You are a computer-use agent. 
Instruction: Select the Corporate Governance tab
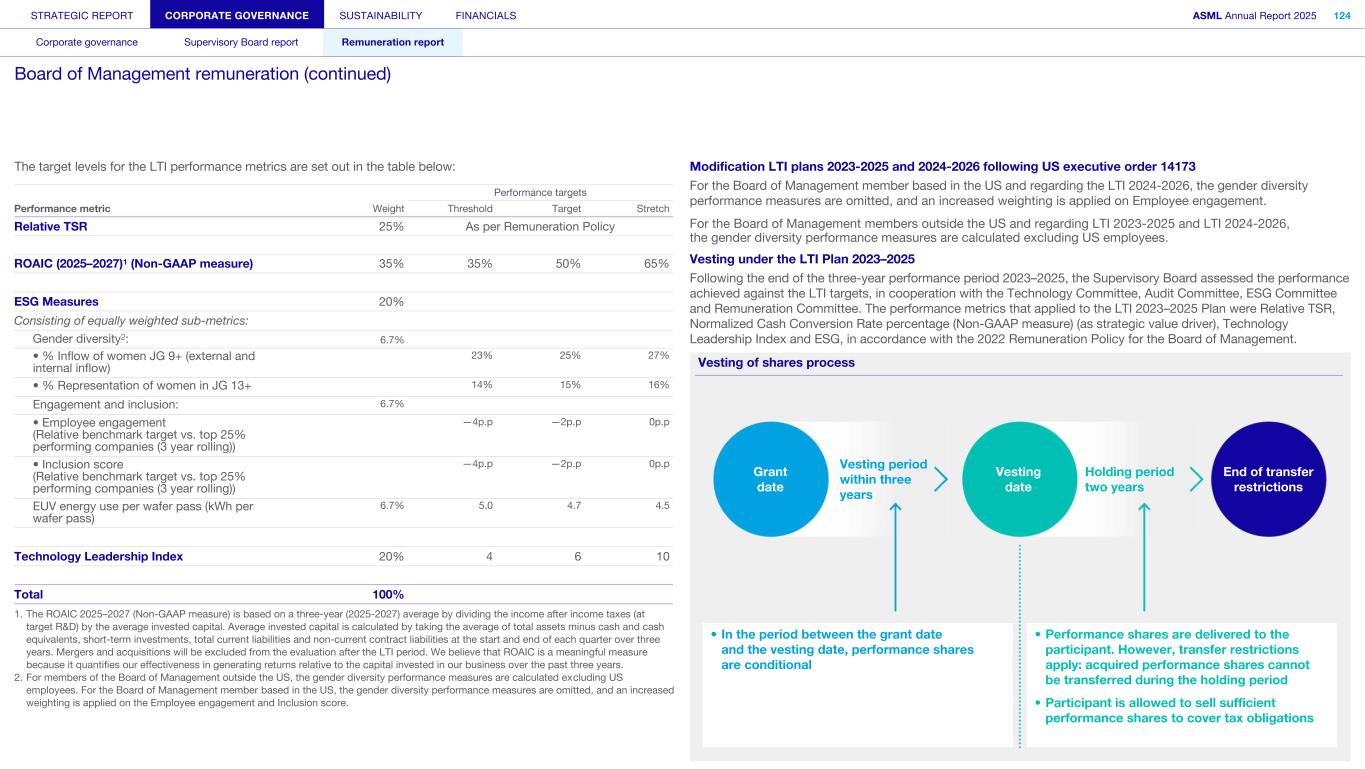pyautogui.click(x=237, y=15)
